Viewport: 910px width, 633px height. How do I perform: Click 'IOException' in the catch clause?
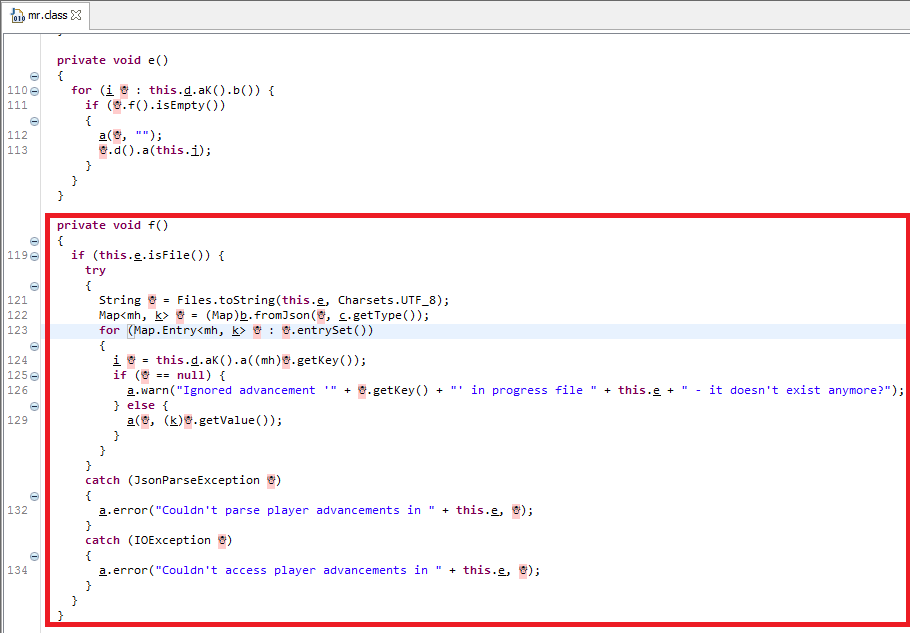coord(172,540)
